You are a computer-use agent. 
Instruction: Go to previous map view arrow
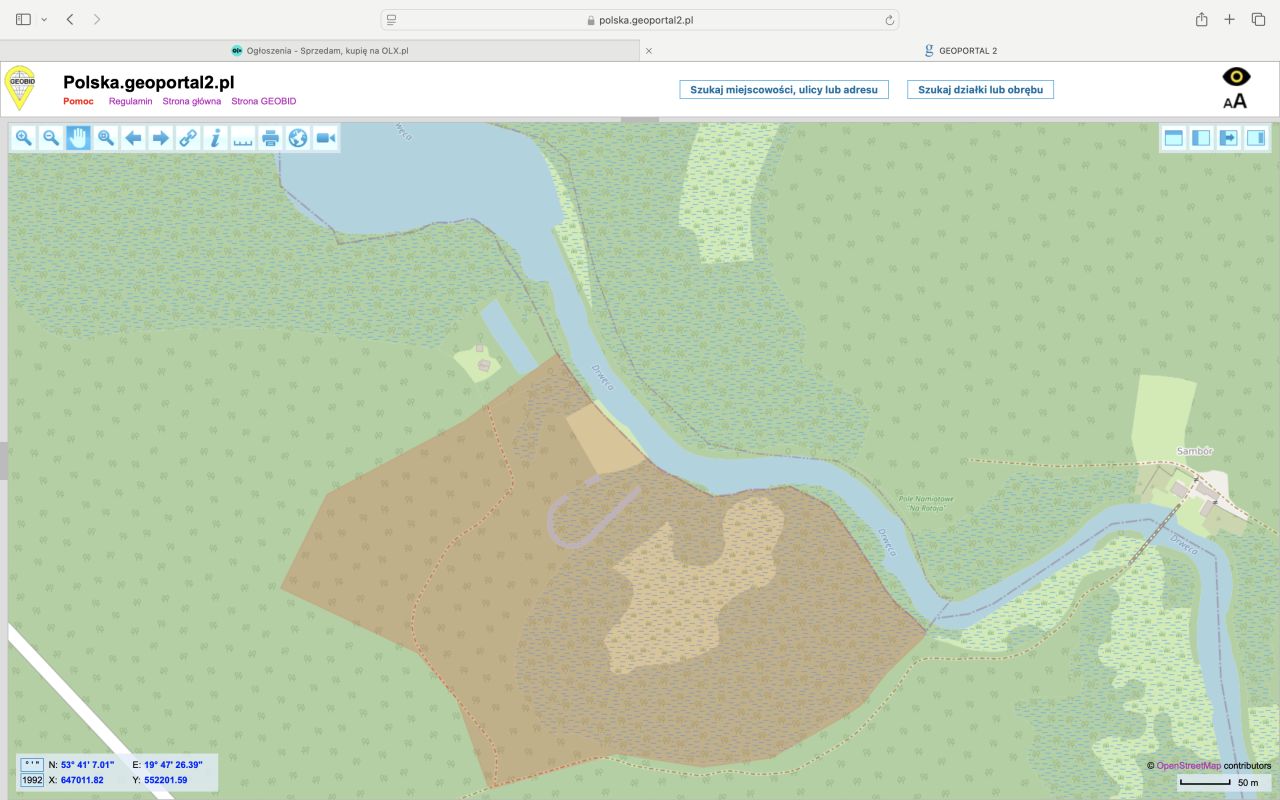click(133, 138)
